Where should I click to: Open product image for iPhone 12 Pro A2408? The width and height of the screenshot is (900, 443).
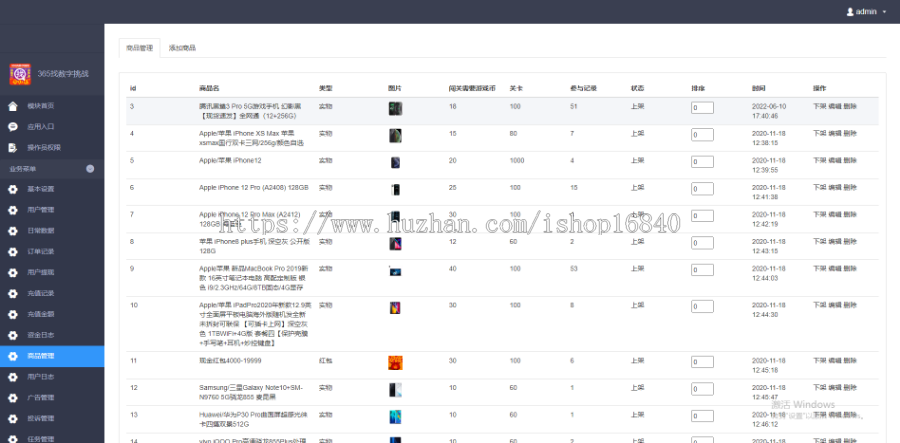tap(395, 189)
